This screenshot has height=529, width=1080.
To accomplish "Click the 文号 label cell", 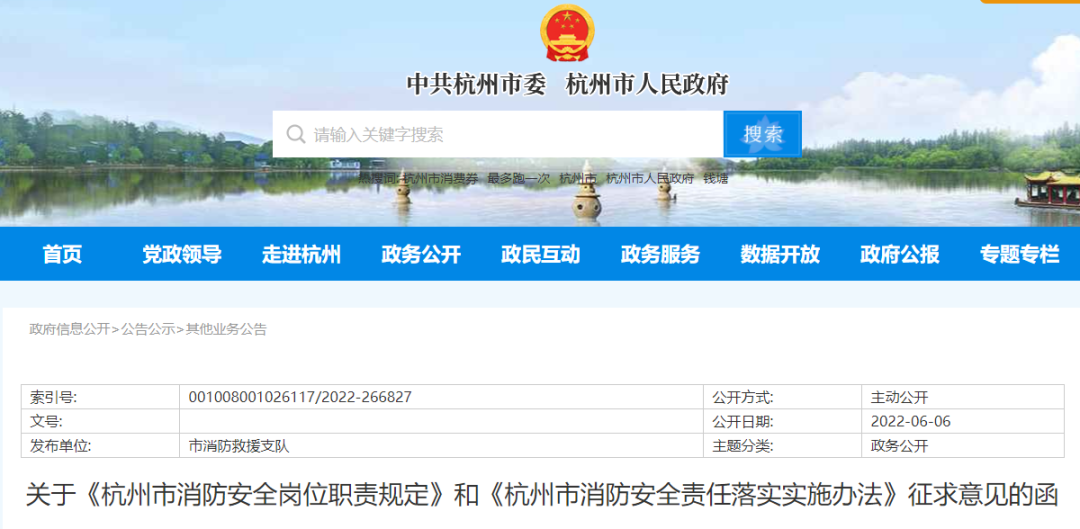I will pos(101,422).
